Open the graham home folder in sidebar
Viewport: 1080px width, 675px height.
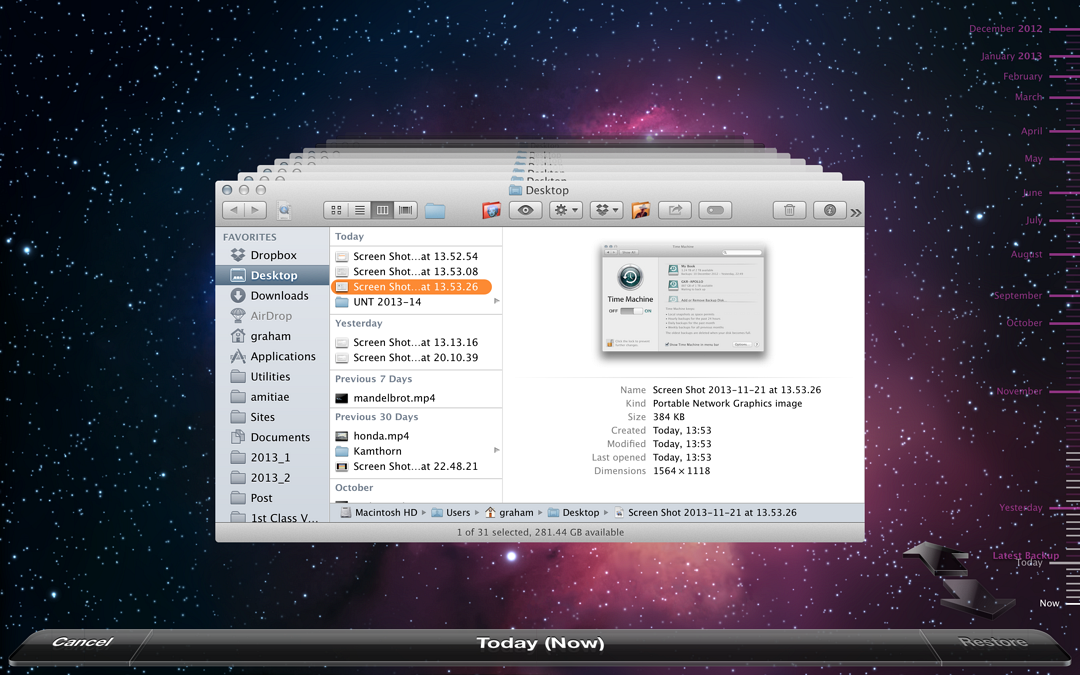[272, 336]
